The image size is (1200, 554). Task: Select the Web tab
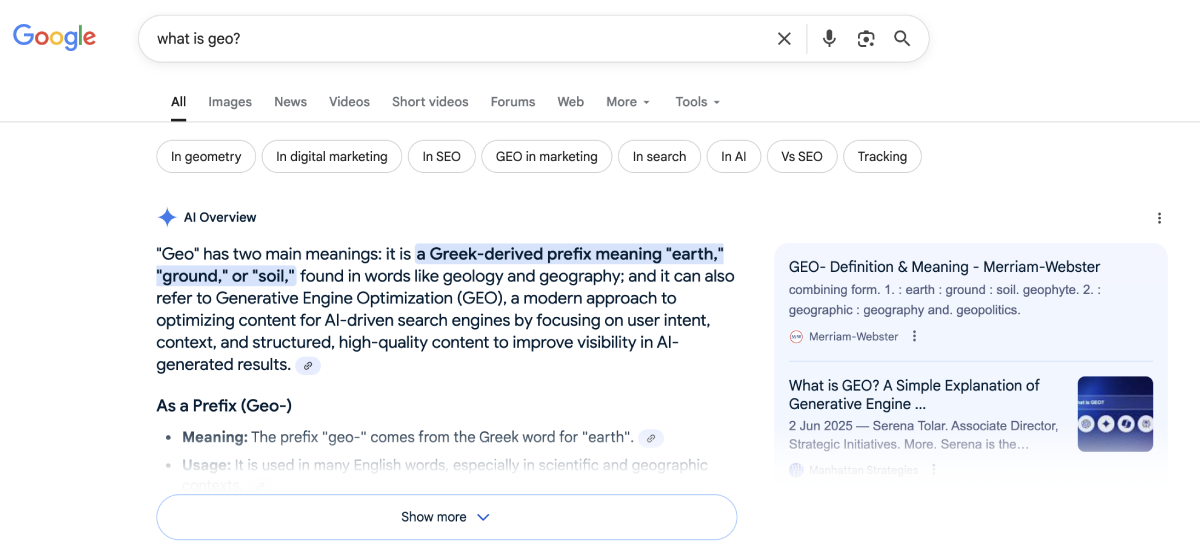coord(570,102)
